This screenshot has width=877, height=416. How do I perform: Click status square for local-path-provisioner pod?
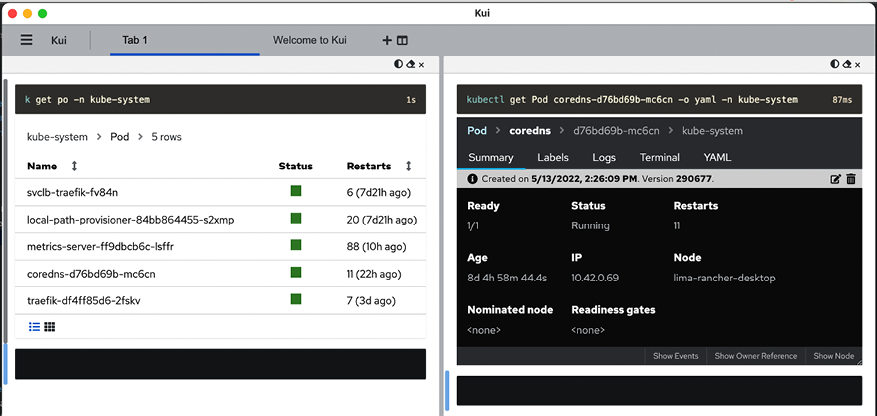coord(296,218)
